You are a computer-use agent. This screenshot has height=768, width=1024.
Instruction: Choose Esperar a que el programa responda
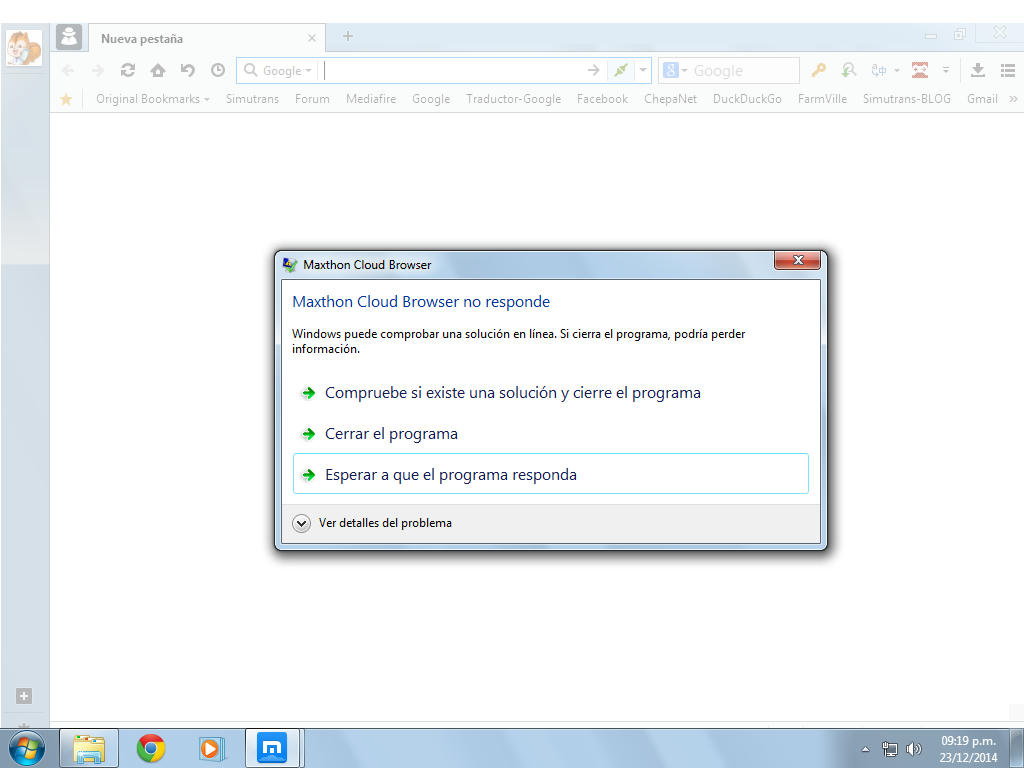(x=551, y=473)
